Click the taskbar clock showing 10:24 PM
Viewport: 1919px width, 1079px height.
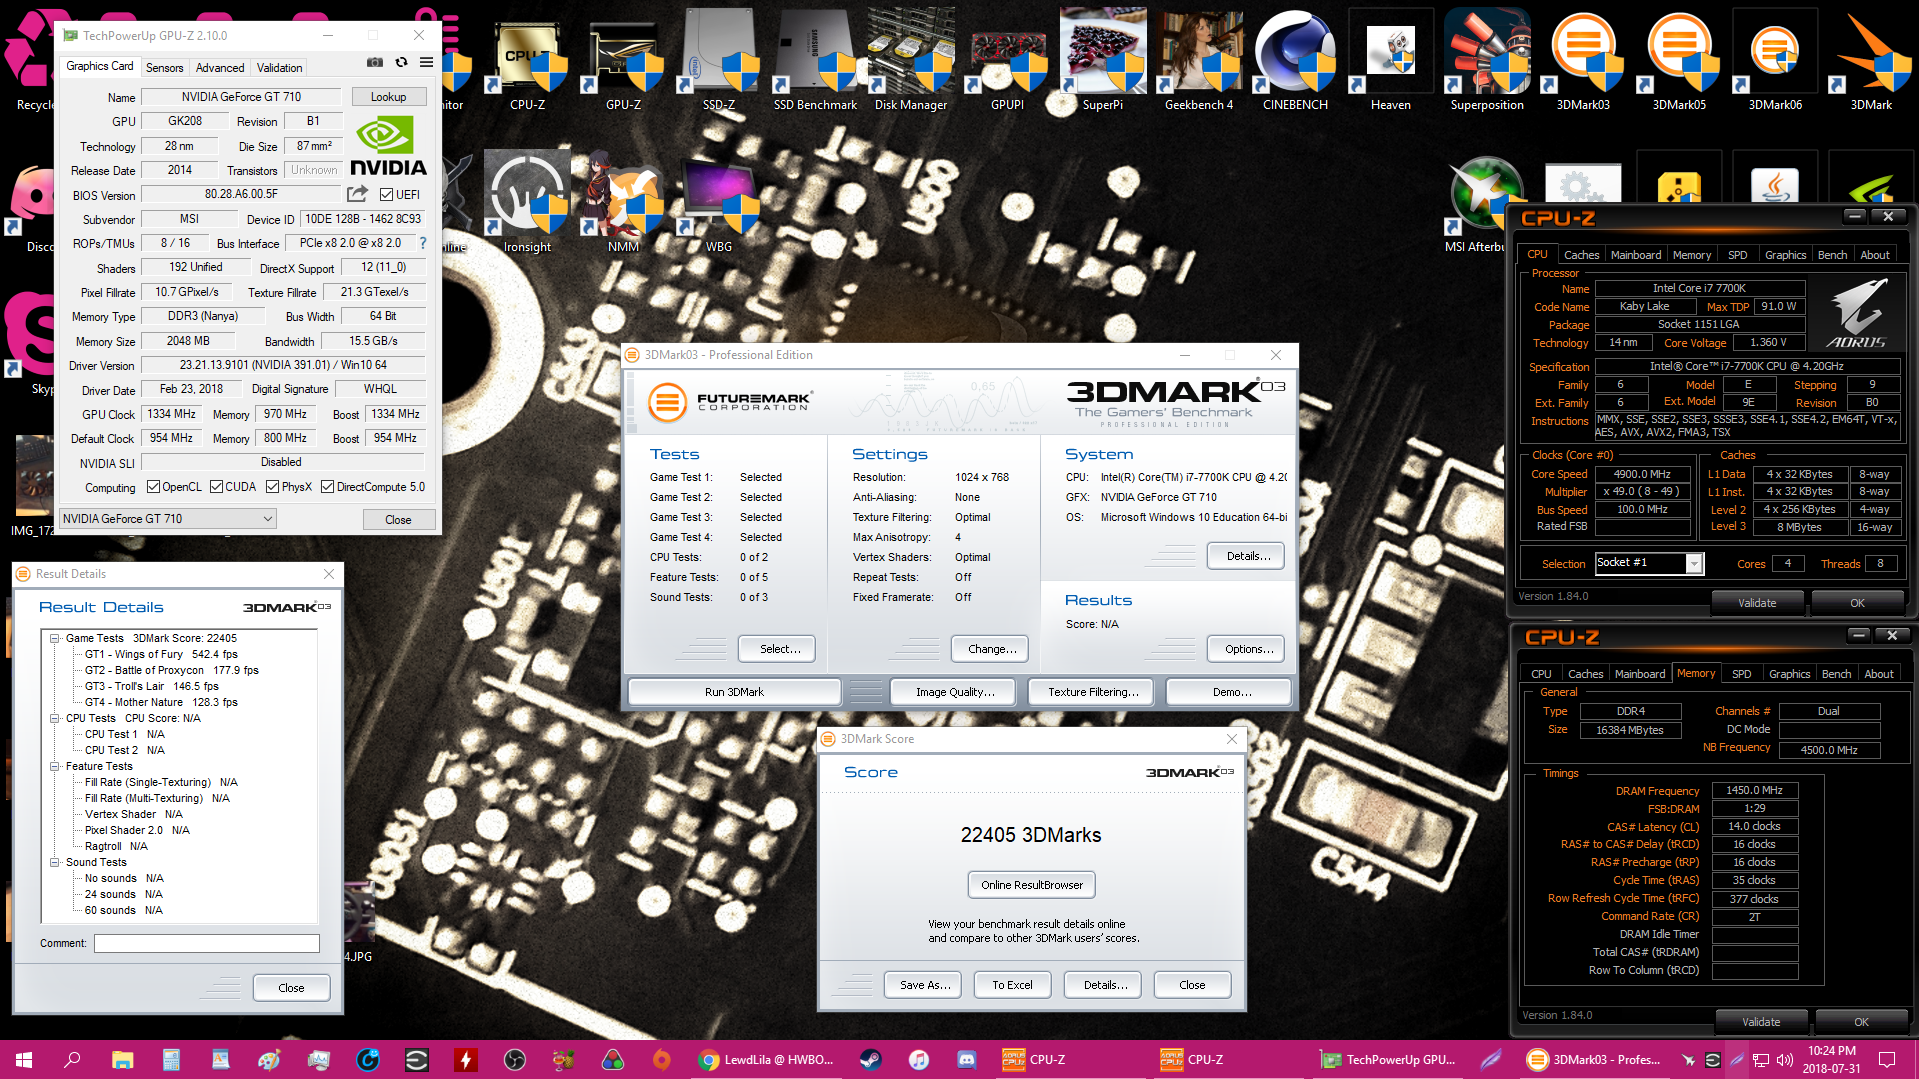pos(1832,1060)
